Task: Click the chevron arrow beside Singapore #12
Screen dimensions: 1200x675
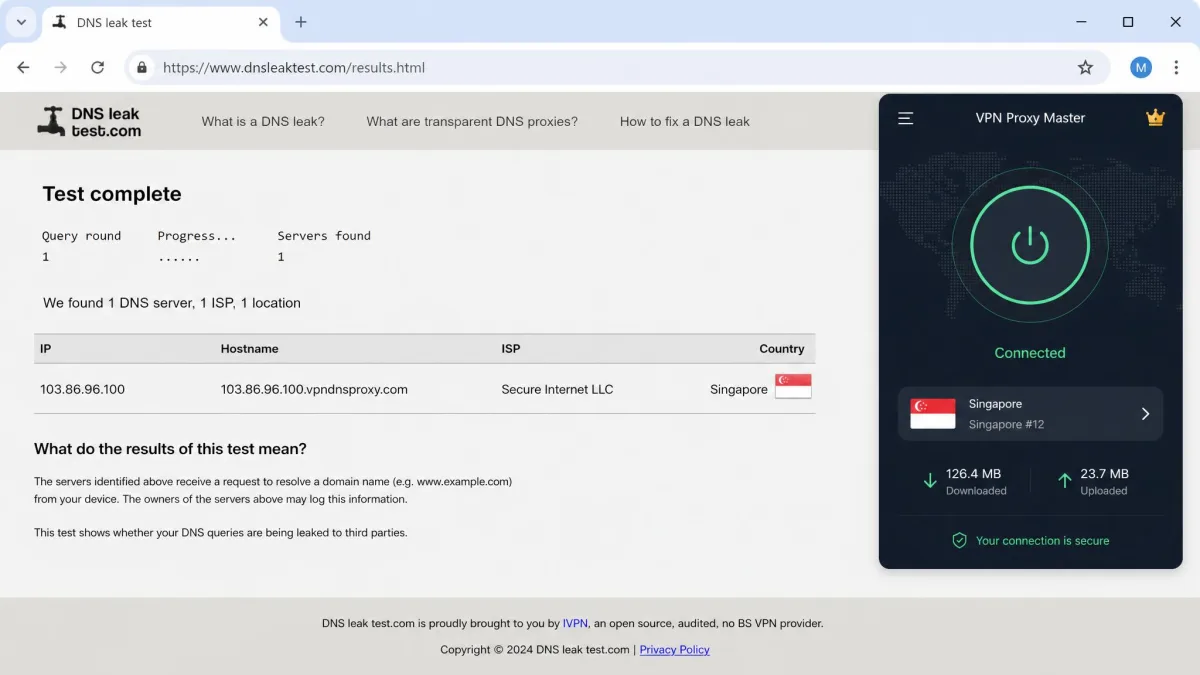Action: click(1145, 414)
